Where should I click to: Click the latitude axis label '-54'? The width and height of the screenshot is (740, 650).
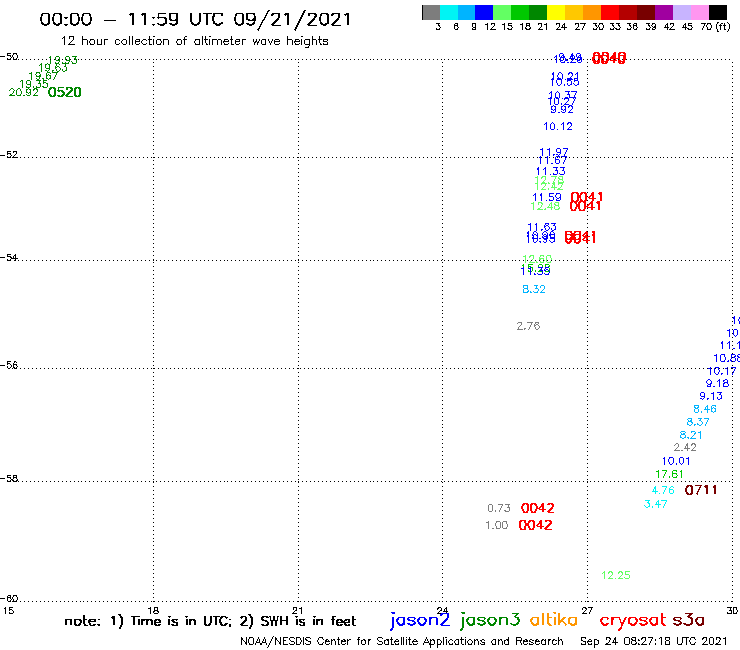[x=9, y=258]
